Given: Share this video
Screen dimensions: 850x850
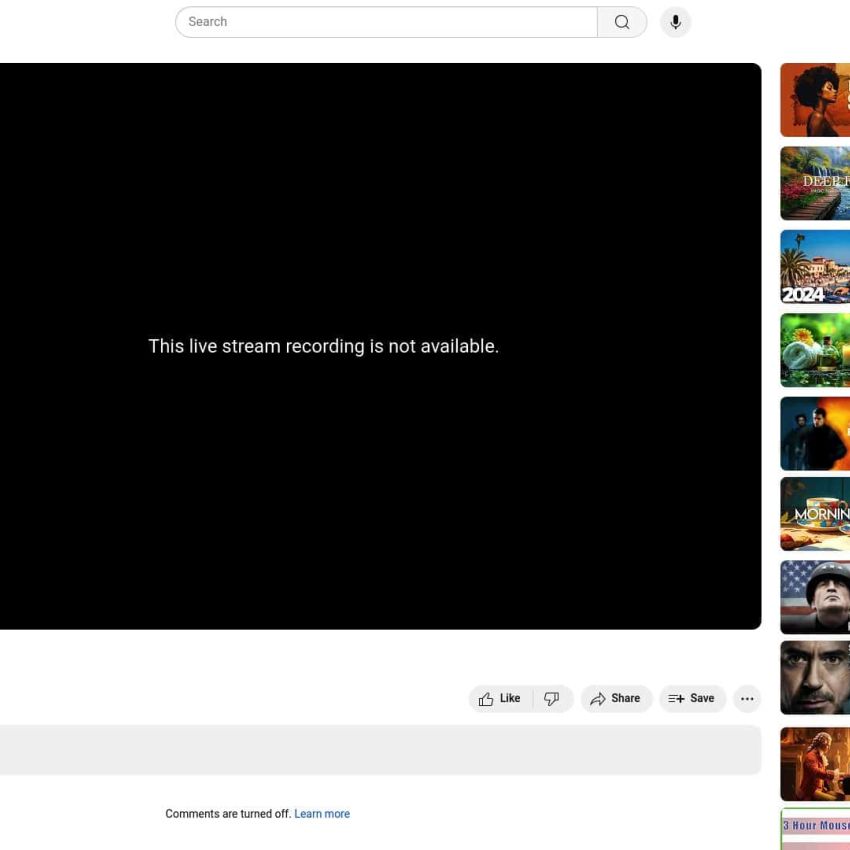Looking at the screenshot, I should click(x=616, y=699).
